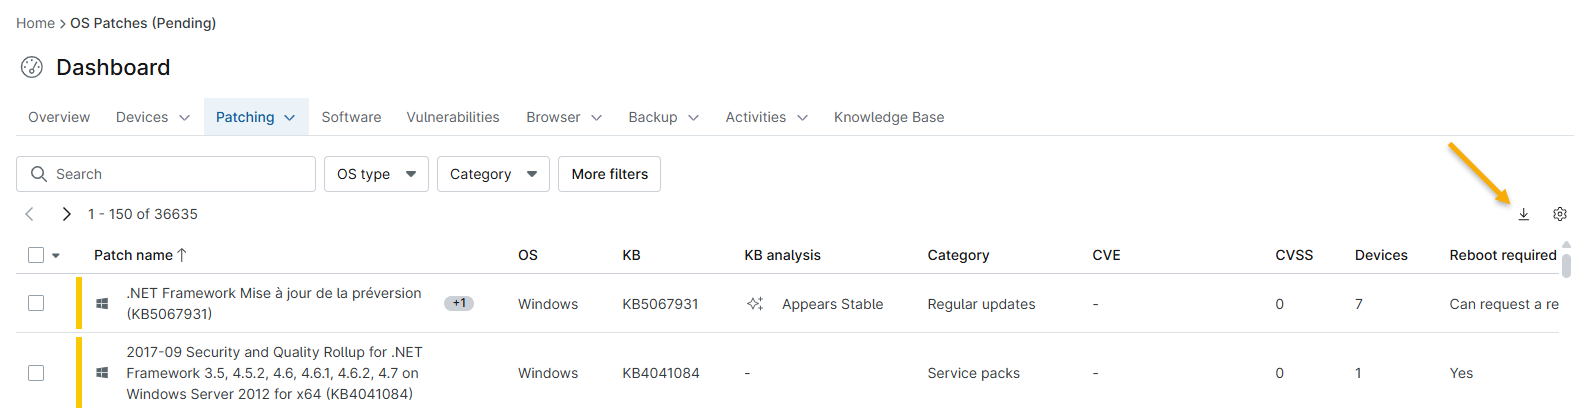Switch to the Vulnerabilities tab

point(453,117)
